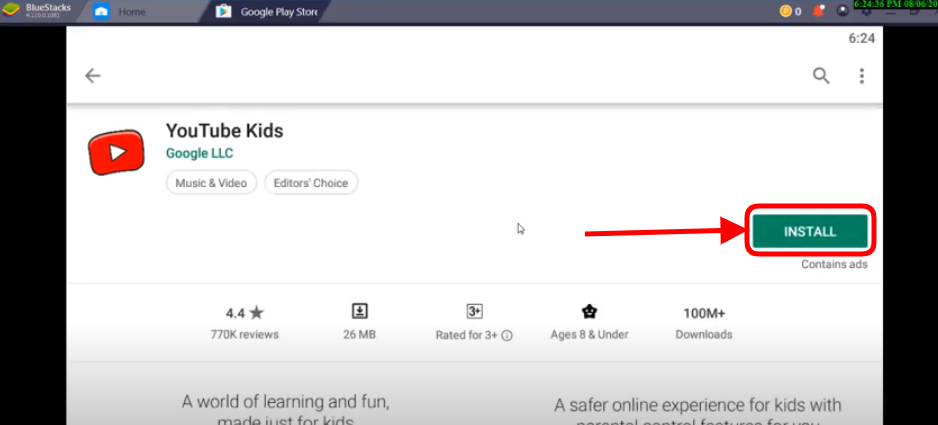Open BlueStacks notifications bell
The height and width of the screenshot is (425, 938).
click(818, 11)
